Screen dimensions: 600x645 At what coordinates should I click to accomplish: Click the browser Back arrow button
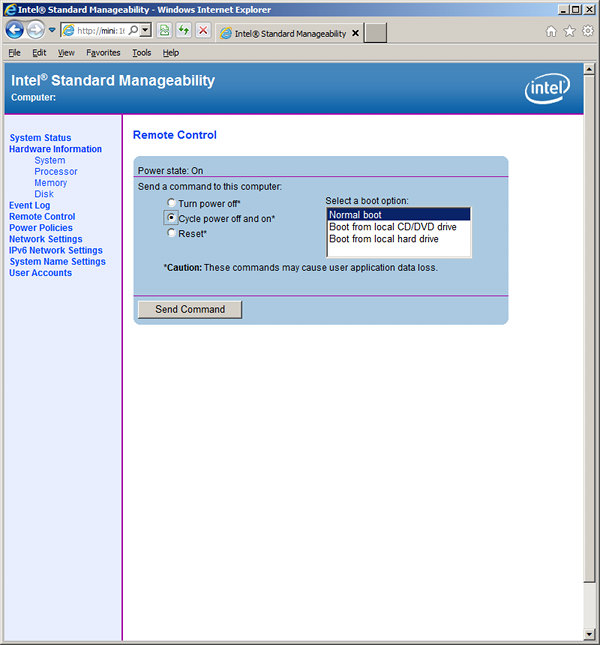click(x=15, y=30)
